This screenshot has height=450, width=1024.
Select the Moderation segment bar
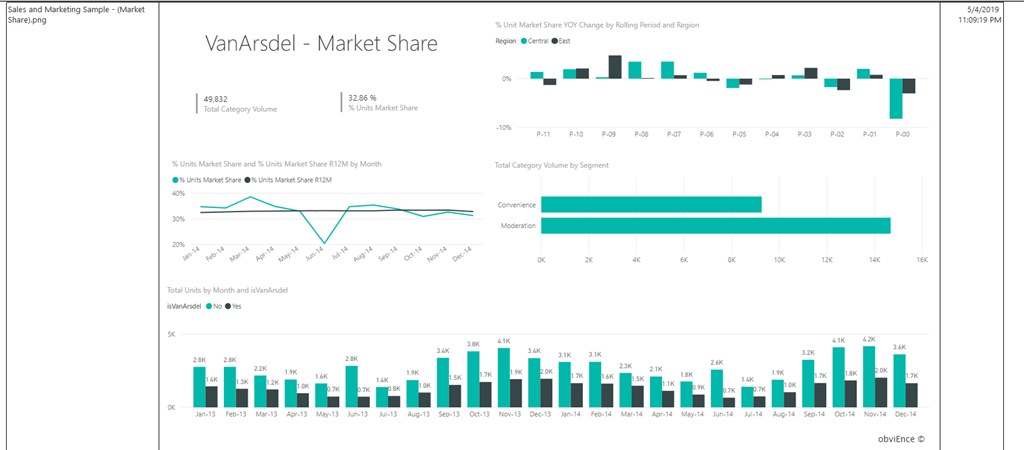[715, 226]
